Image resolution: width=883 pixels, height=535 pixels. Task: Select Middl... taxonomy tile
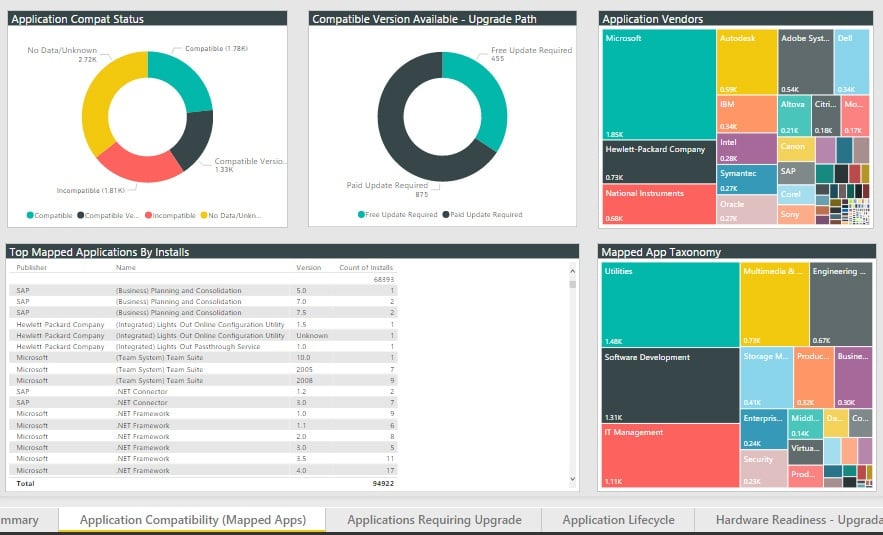point(805,425)
